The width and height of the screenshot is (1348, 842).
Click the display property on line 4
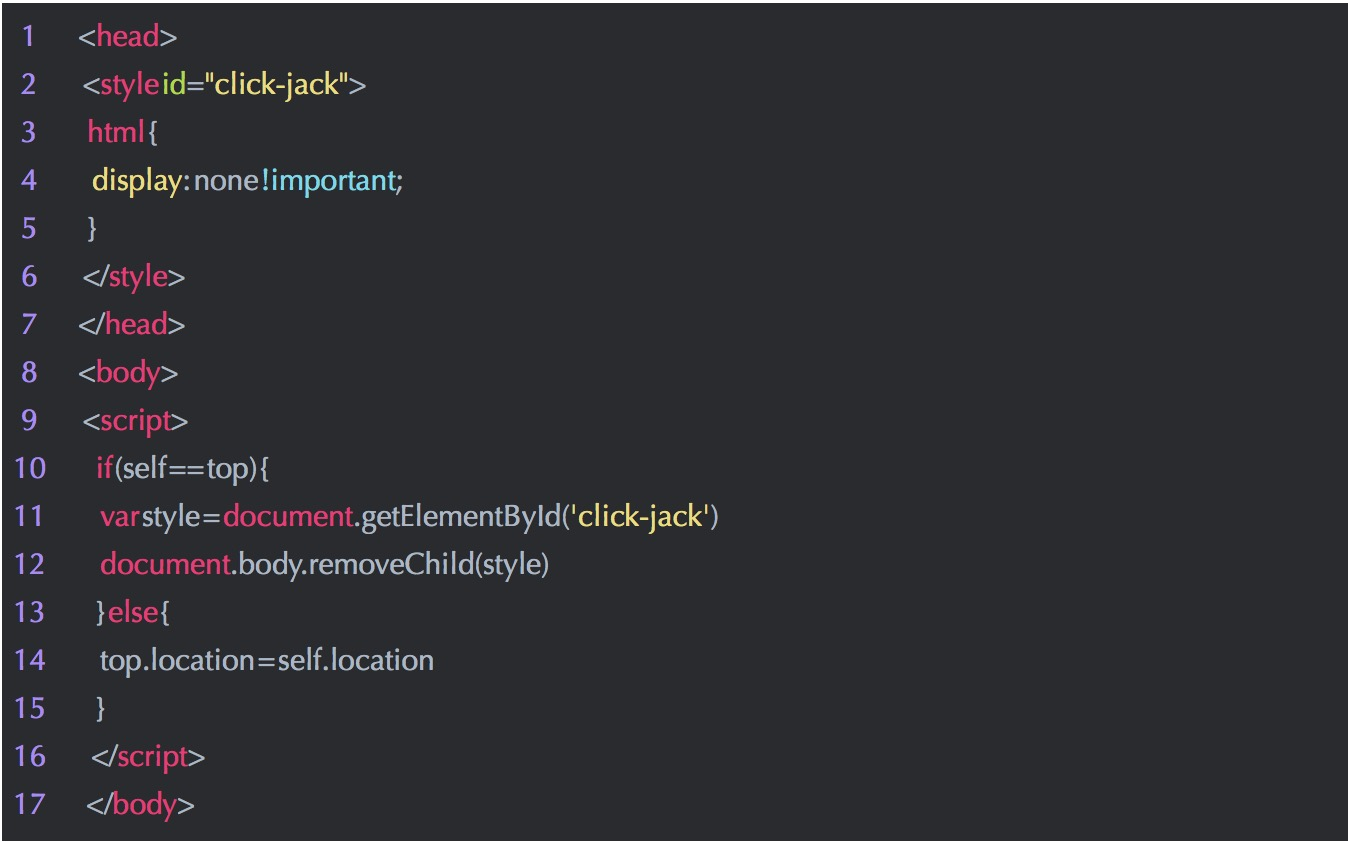click(x=135, y=181)
